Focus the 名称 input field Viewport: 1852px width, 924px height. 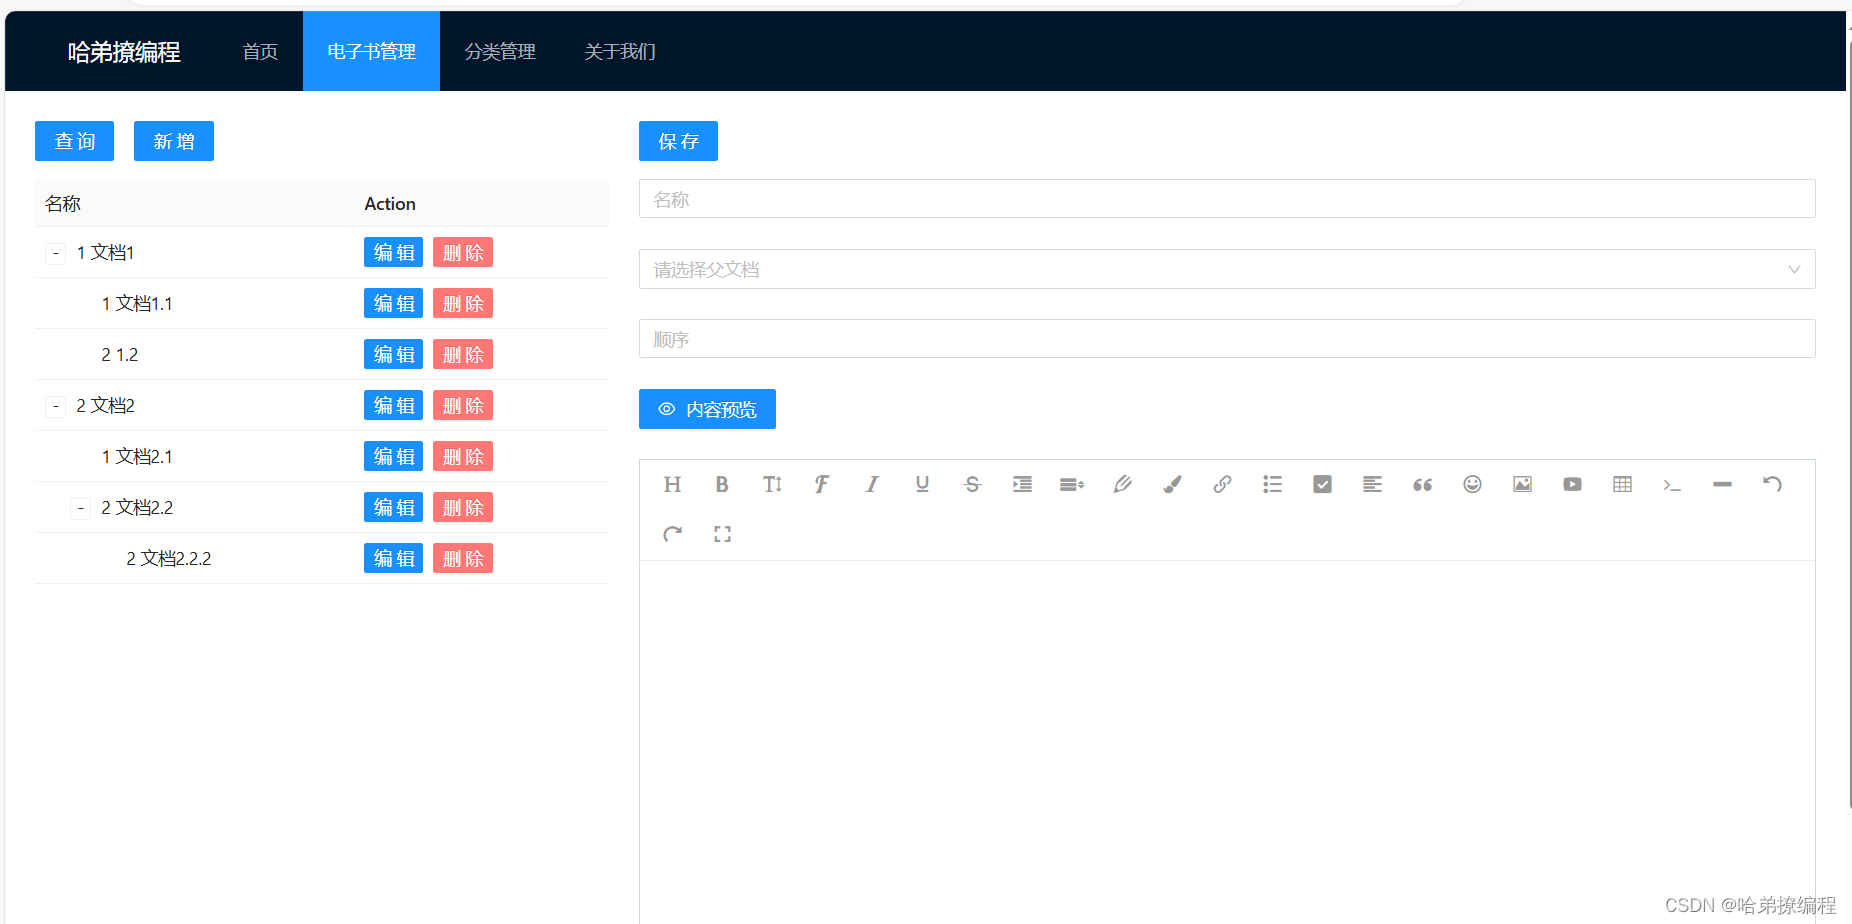tap(1227, 199)
